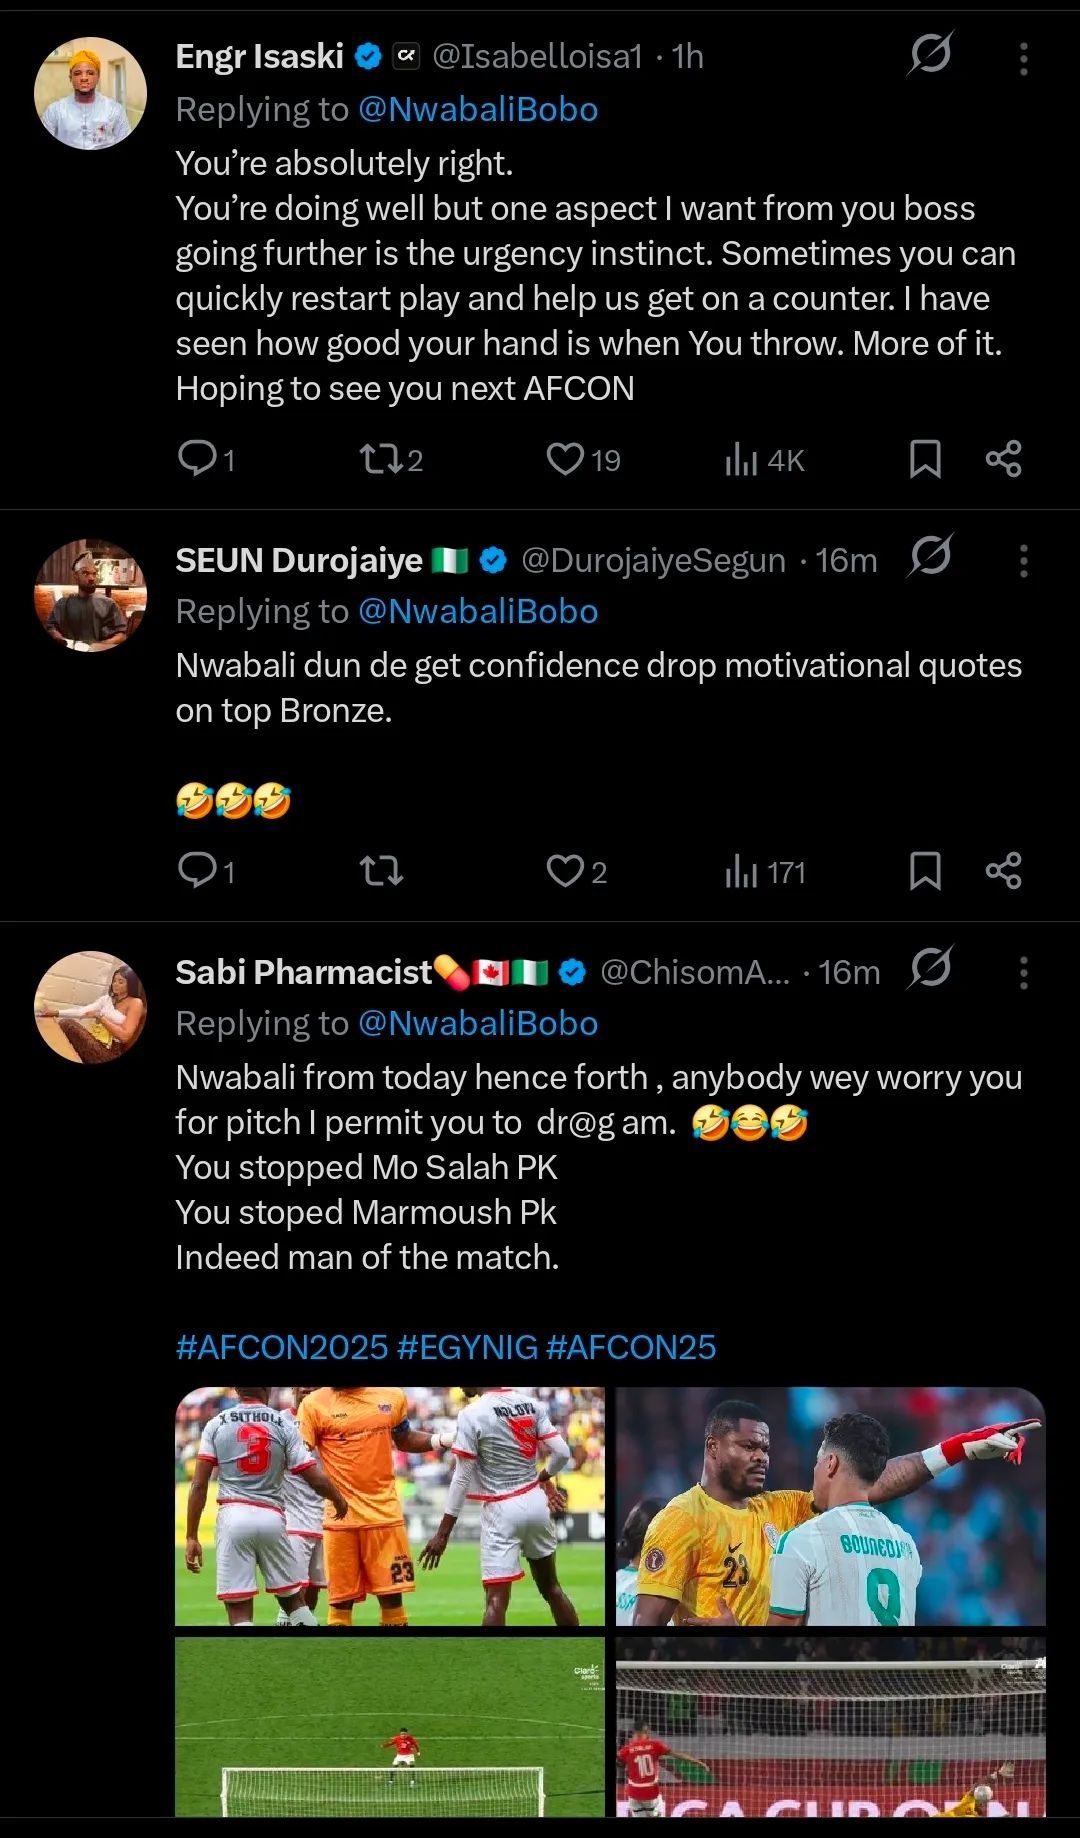Like SEUN Durojaiye's tweet
Image resolution: width=1080 pixels, height=1838 pixels.
point(565,871)
